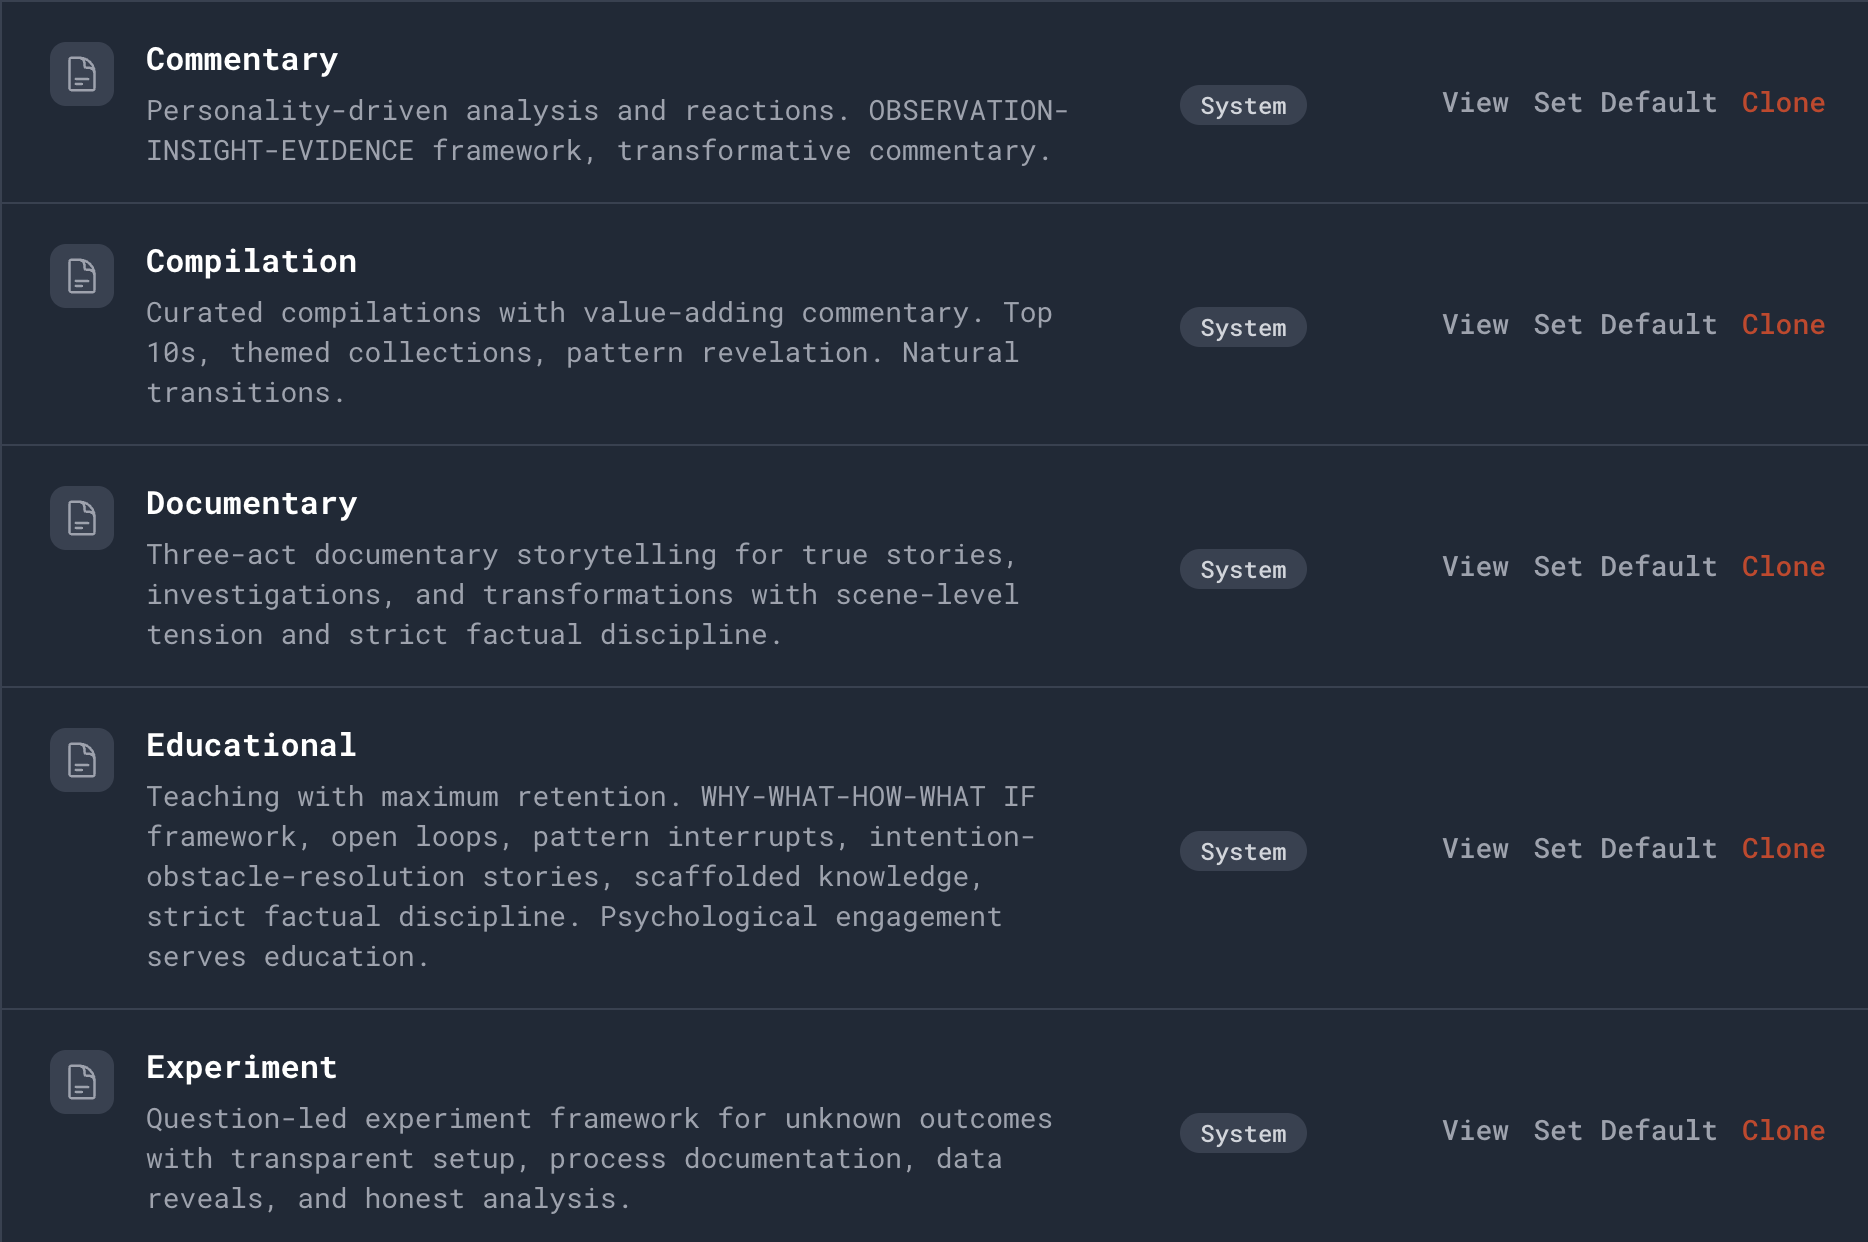This screenshot has height=1242, width=1868.
Task: Set Educational as the default template
Action: [x=1625, y=848]
